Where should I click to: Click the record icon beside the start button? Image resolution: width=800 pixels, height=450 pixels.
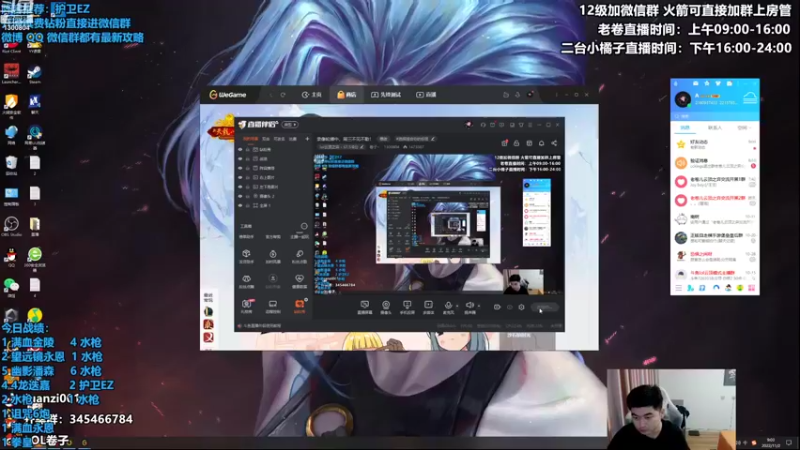click(497, 307)
